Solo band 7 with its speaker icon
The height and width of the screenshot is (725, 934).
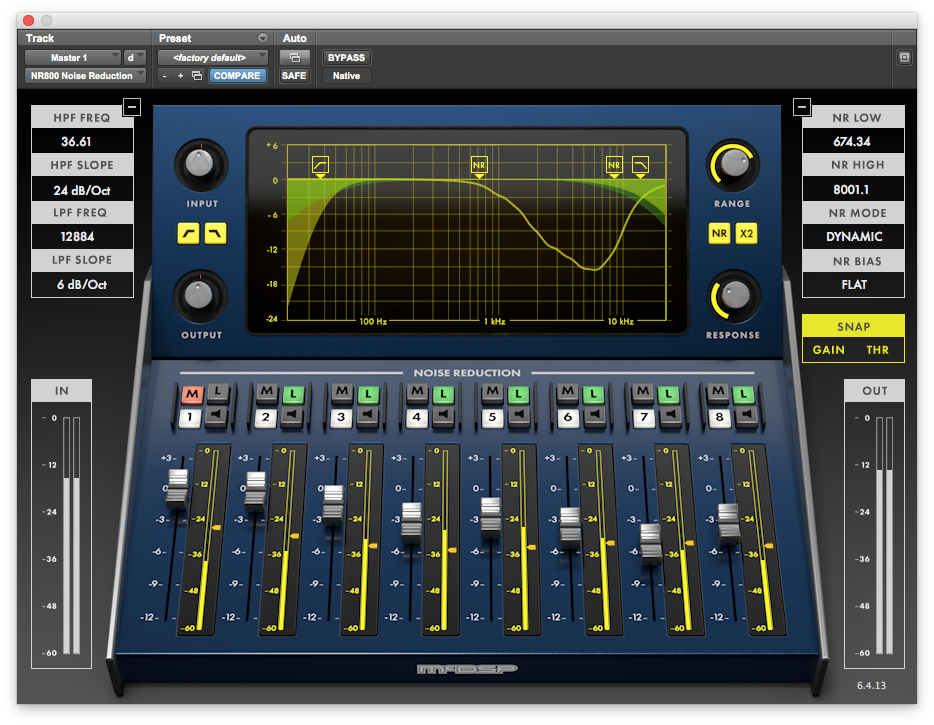coord(670,415)
